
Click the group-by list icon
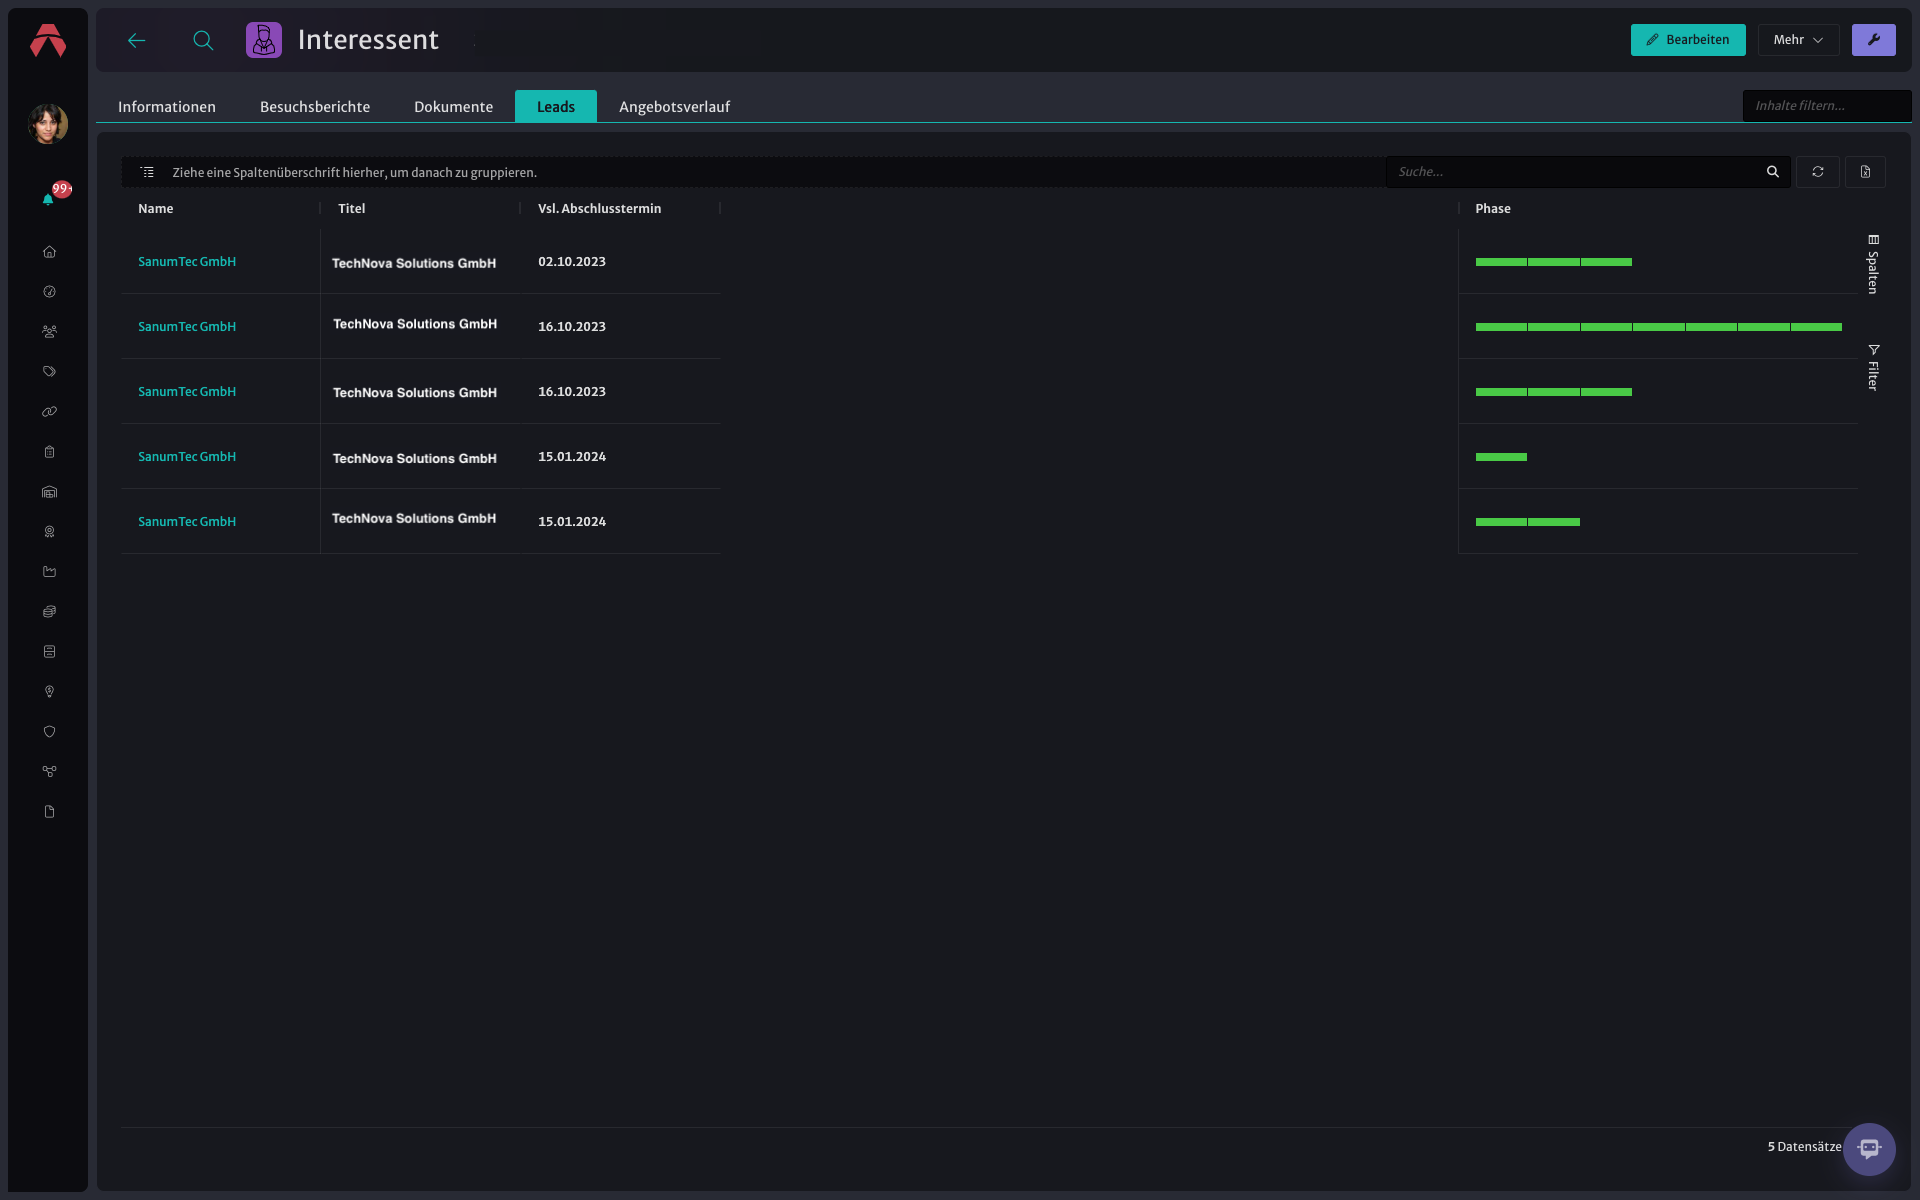[147, 172]
